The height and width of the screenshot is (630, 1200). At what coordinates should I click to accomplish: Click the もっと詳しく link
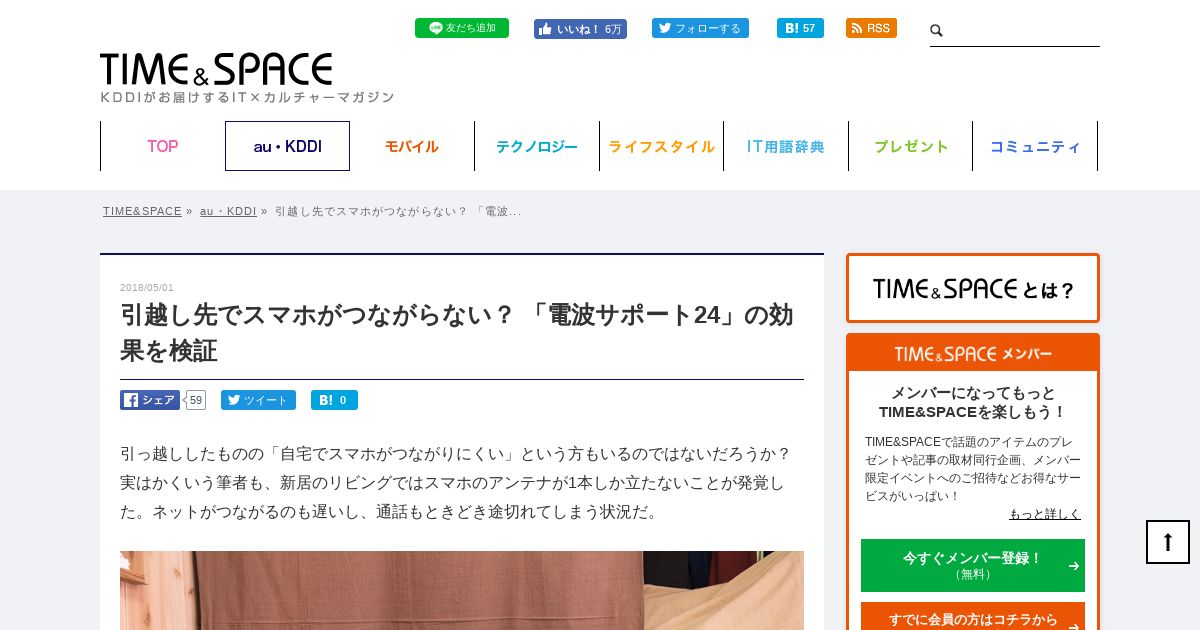pyautogui.click(x=1045, y=514)
